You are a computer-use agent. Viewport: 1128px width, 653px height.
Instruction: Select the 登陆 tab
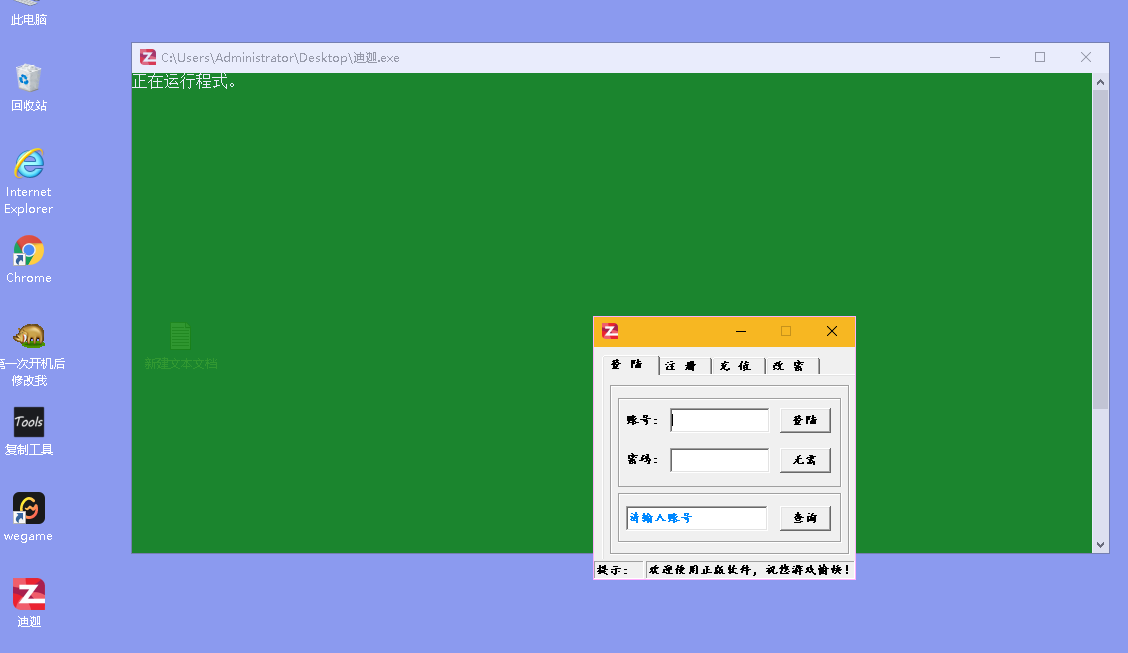click(630, 365)
